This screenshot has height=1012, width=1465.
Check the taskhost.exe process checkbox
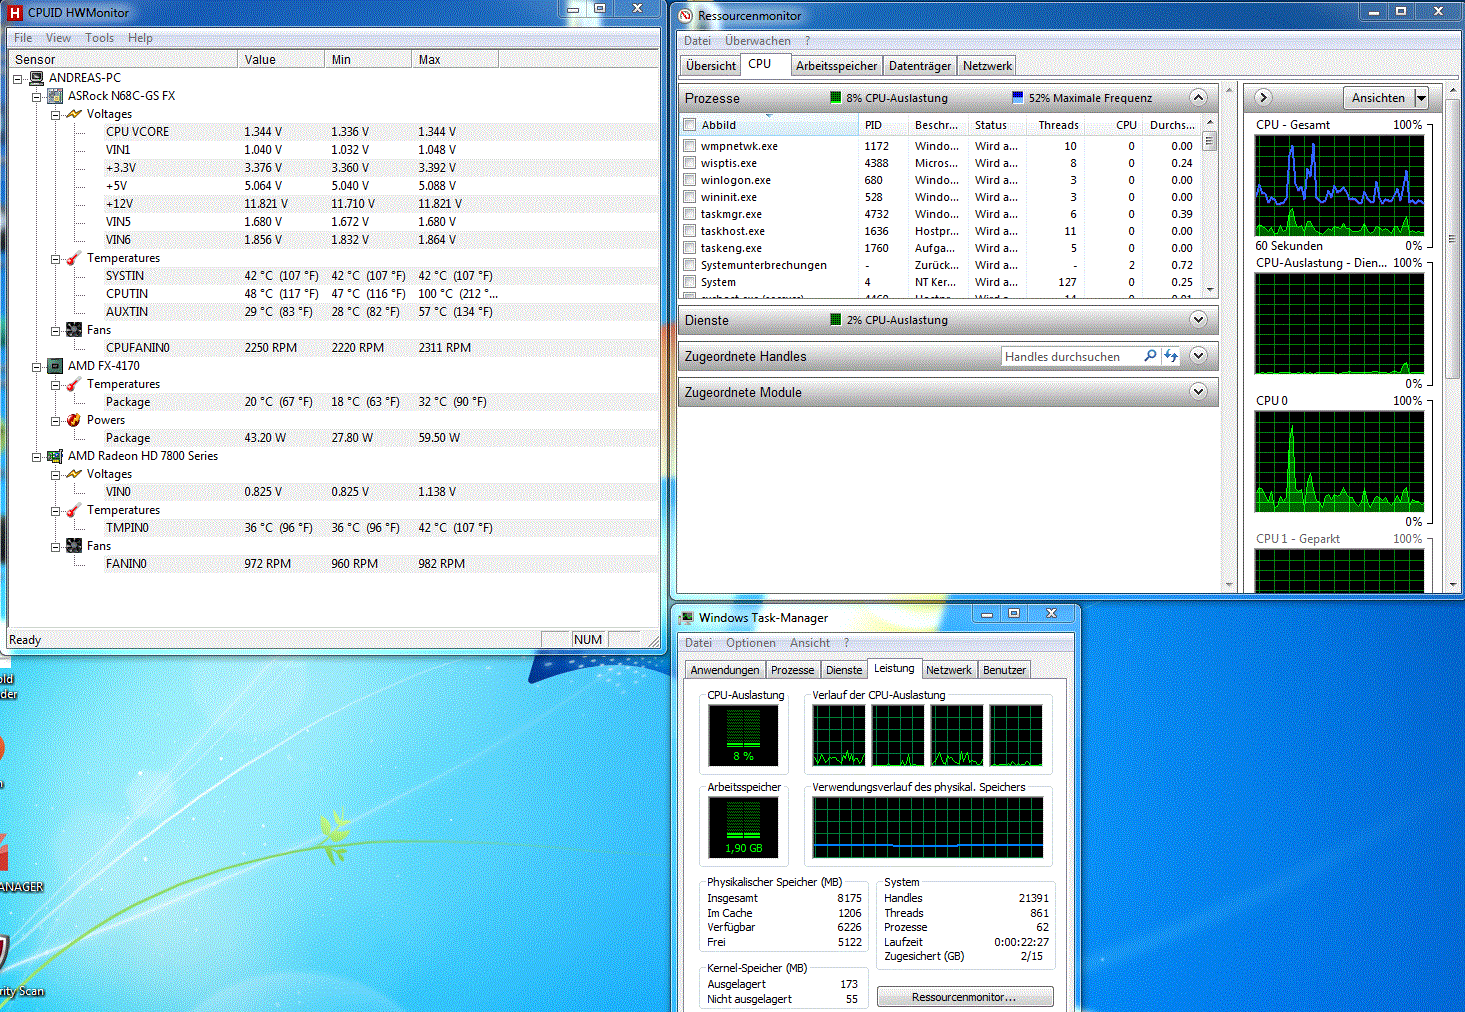pyautogui.click(x=690, y=231)
